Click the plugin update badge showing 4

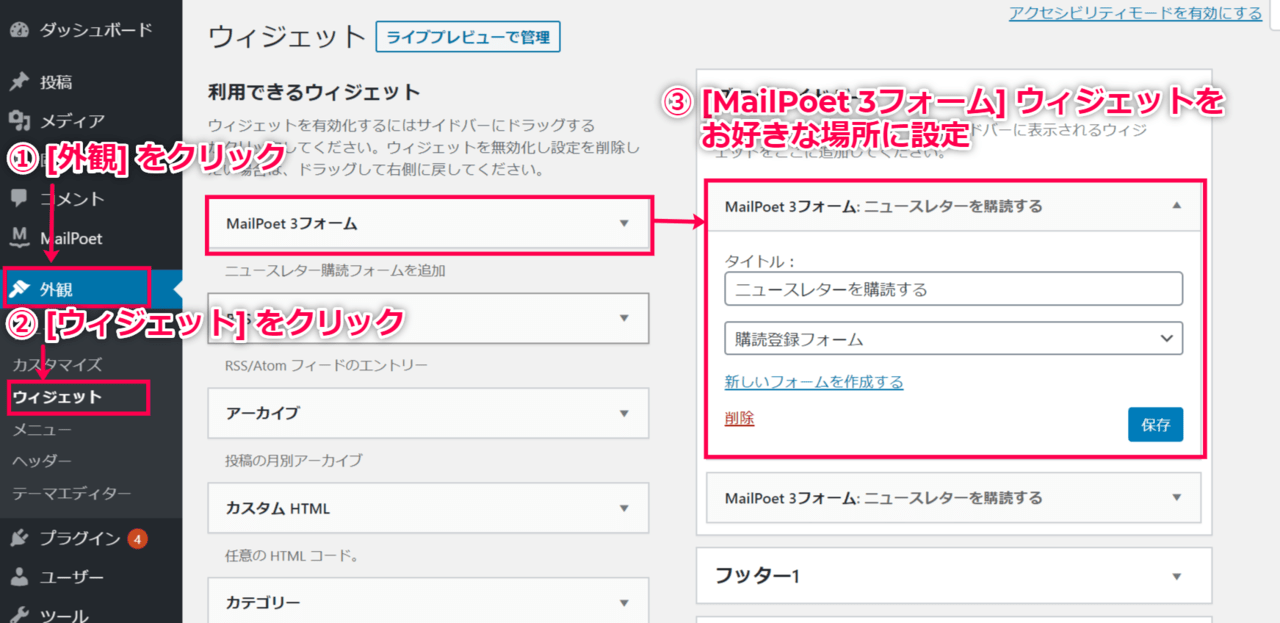click(137, 539)
